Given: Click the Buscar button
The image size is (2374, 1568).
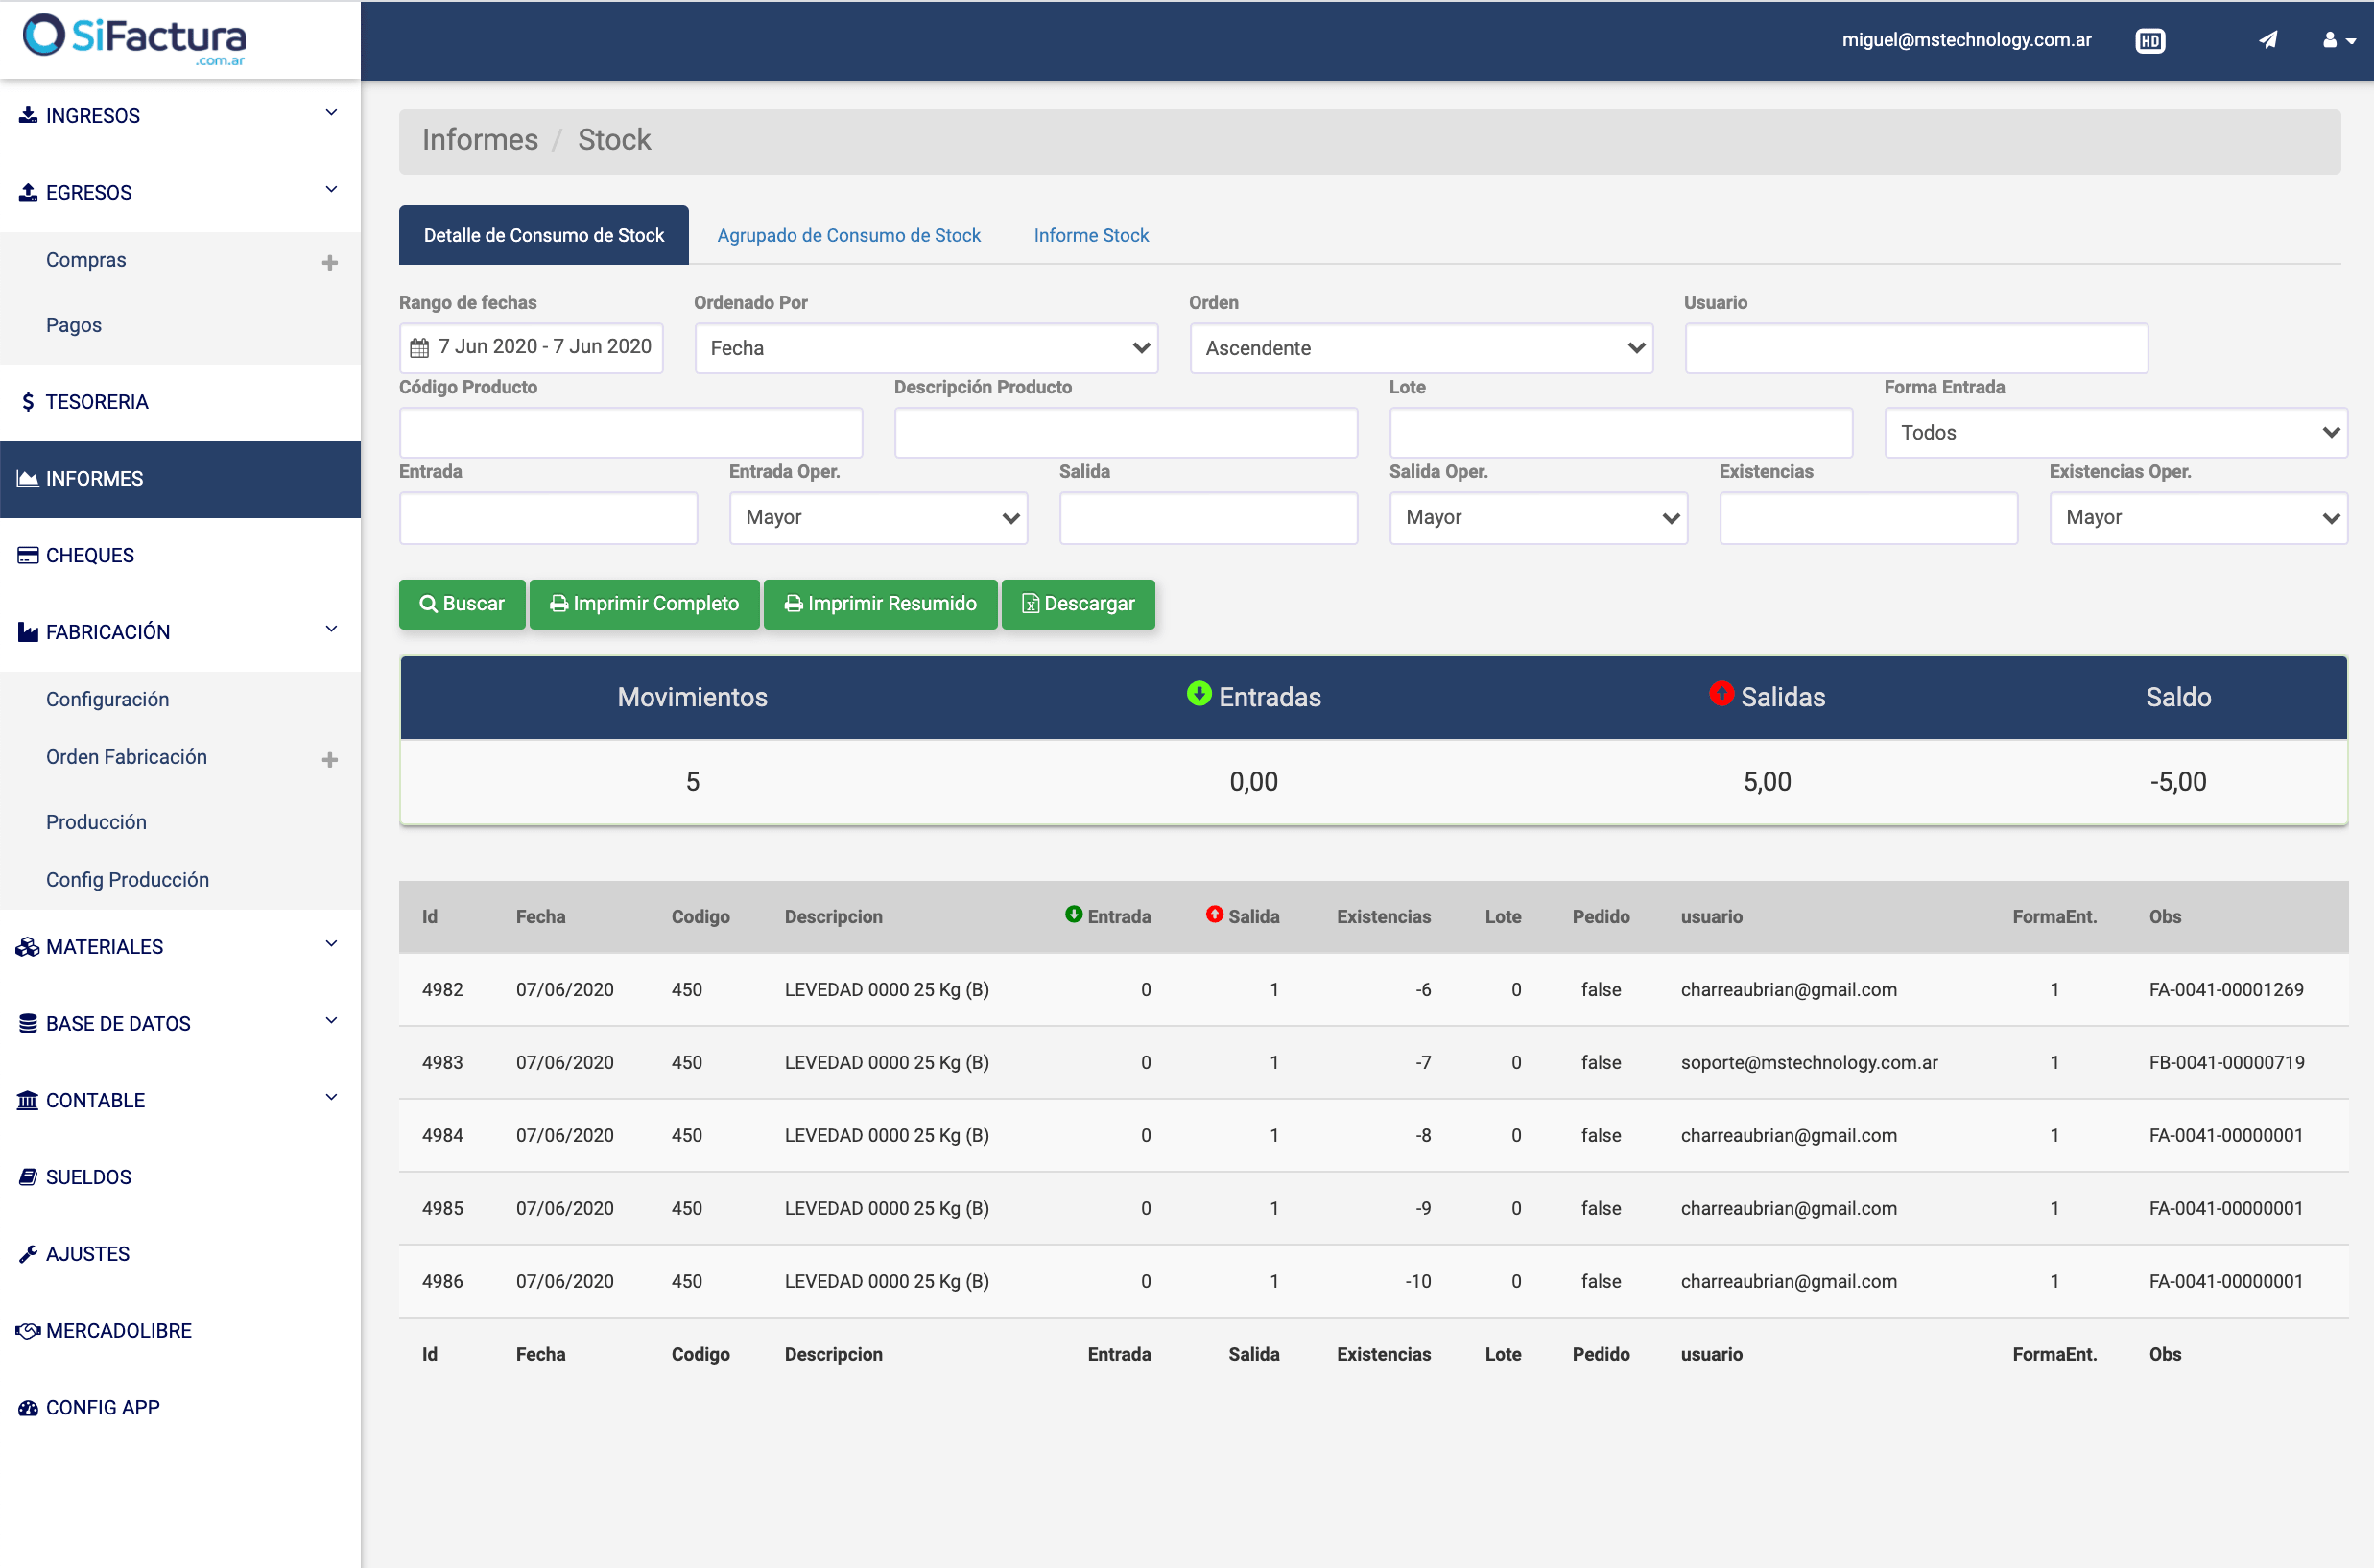Looking at the screenshot, I should (461, 604).
